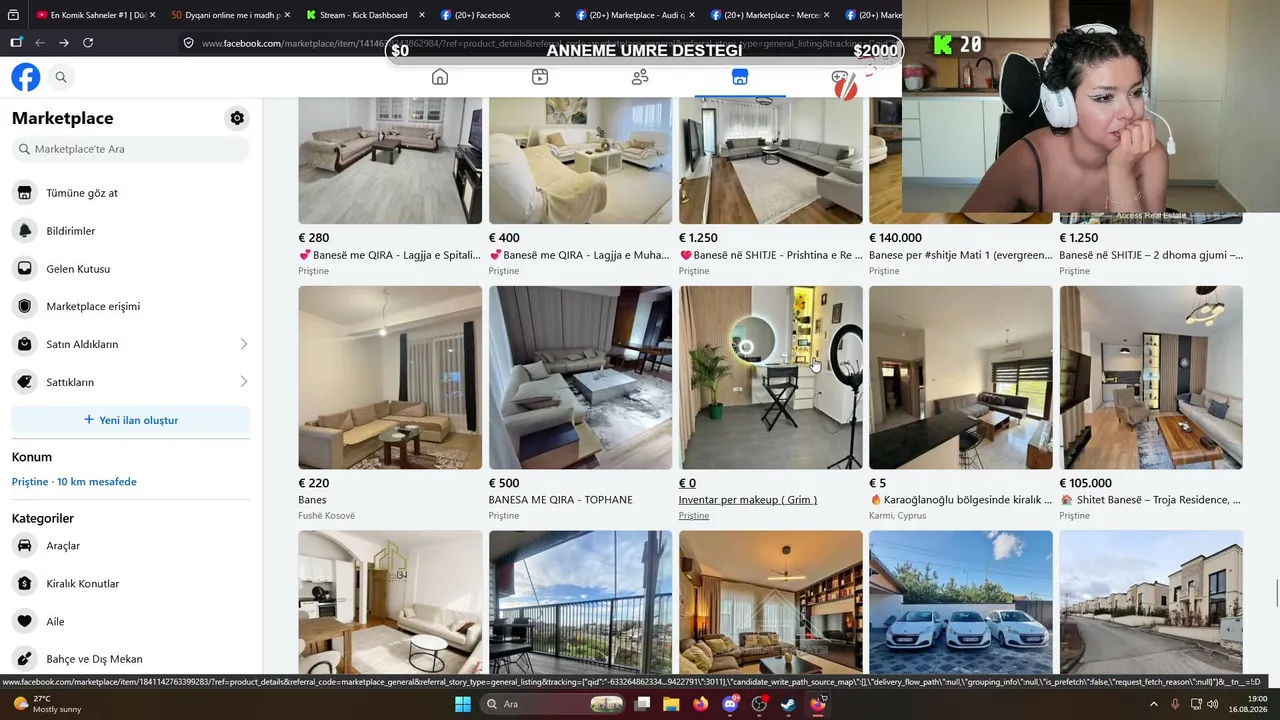
Task: Expand the Sattıkların chevron
Action: (x=243, y=382)
